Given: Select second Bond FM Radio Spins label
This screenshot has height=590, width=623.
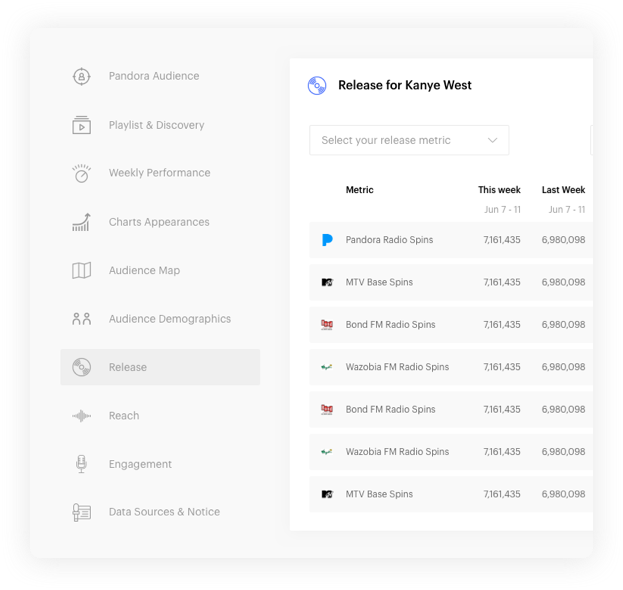Looking at the screenshot, I should 391,409.
